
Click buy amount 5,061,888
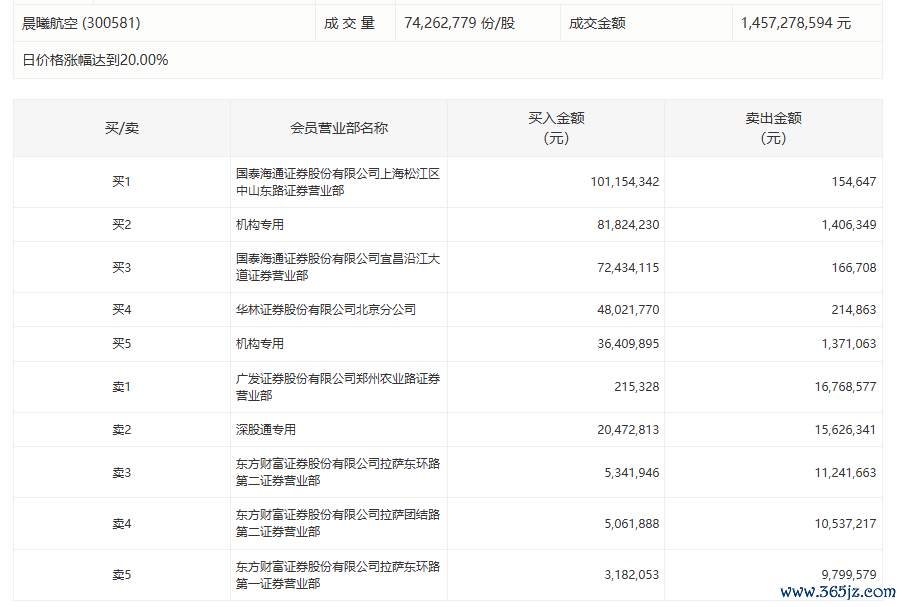(x=632, y=524)
